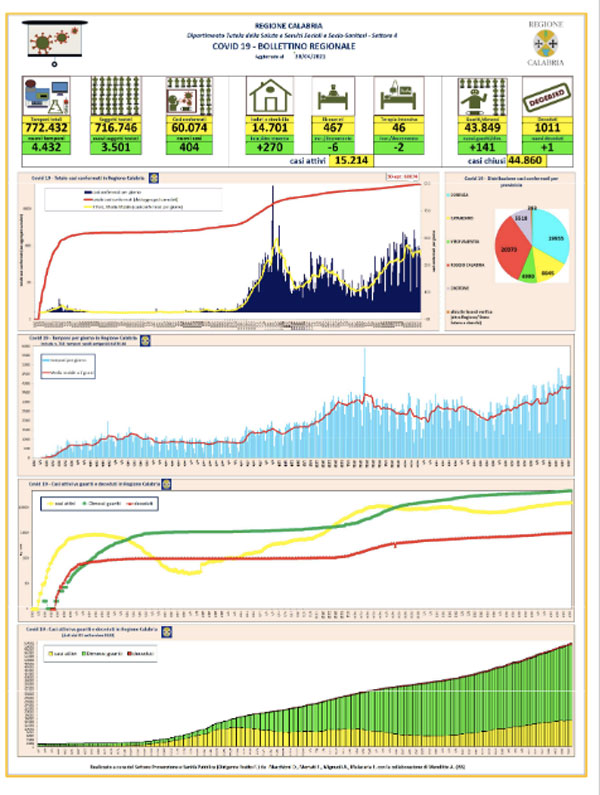600x795 pixels.
Task: Click the red-boxed value label atop cases chart
Action: pos(402,177)
